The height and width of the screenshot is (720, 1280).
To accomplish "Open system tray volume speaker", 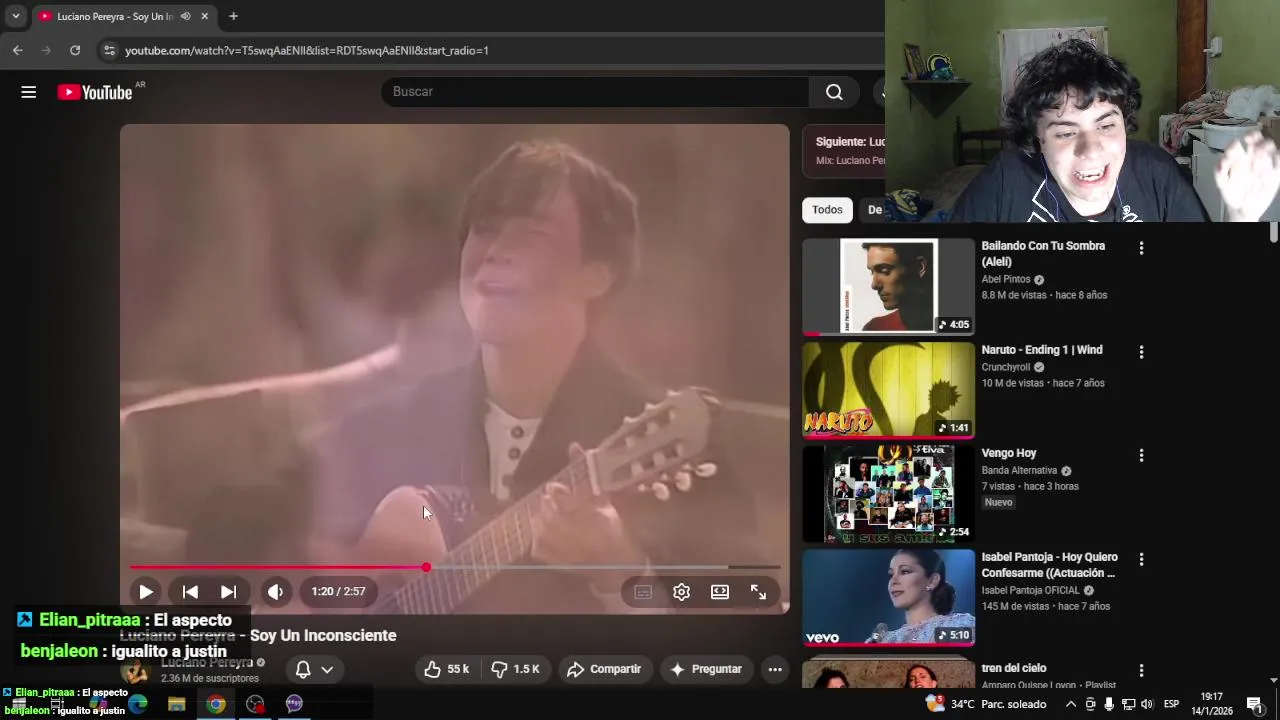I will point(1147,704).
